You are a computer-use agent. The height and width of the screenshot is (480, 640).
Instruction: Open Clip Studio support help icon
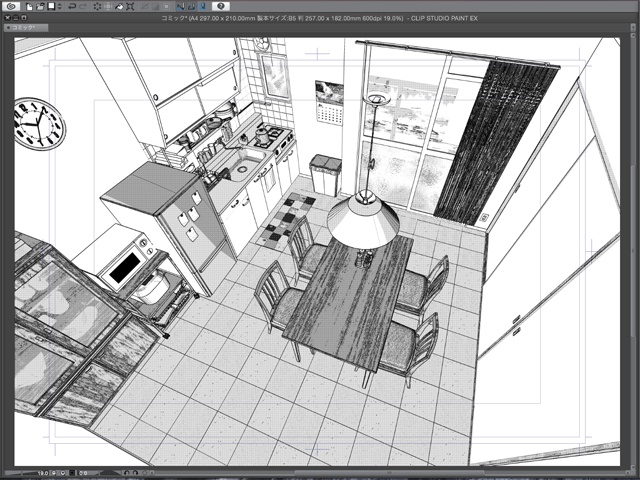click(x=221, y=6)
